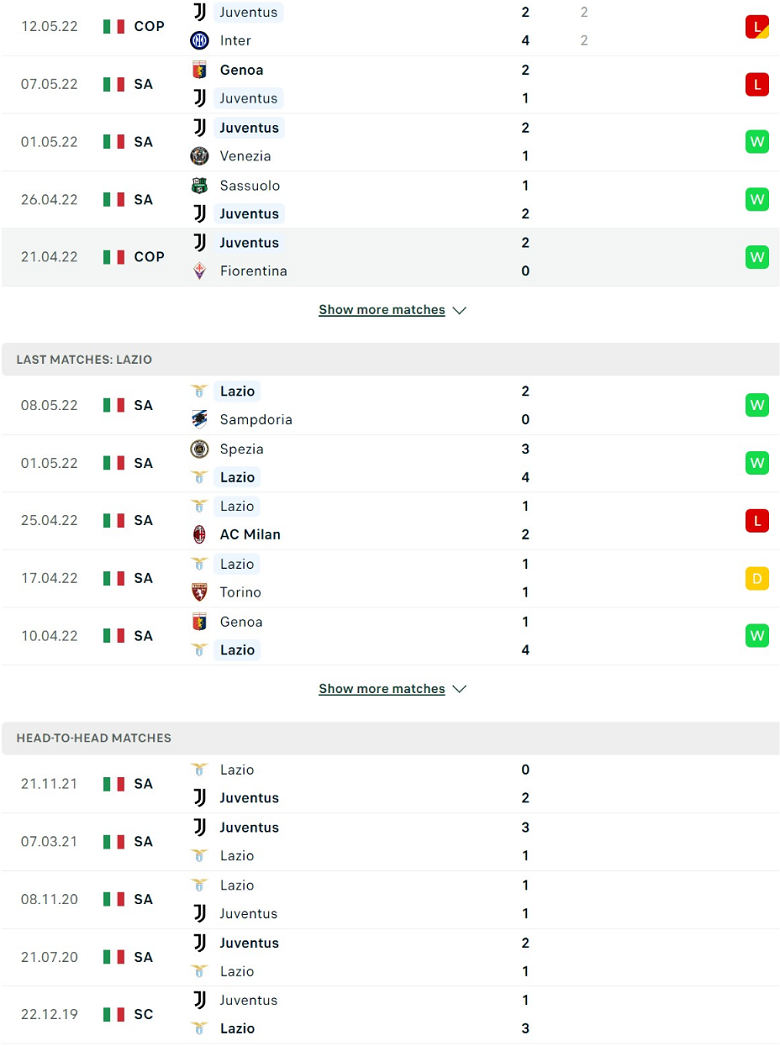Click Show more matches link under Lazio
This screenshot has height=1046, width=780.
click(x=382, y=688)
